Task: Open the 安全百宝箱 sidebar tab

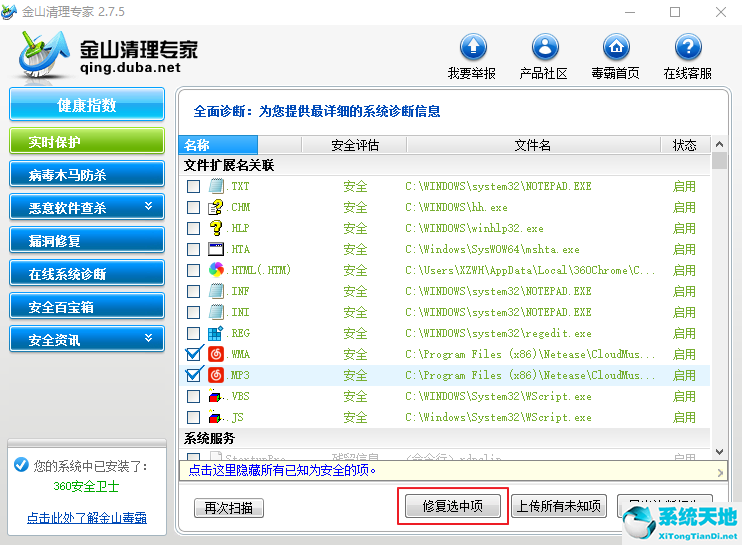Action: [x=87, y=306]
